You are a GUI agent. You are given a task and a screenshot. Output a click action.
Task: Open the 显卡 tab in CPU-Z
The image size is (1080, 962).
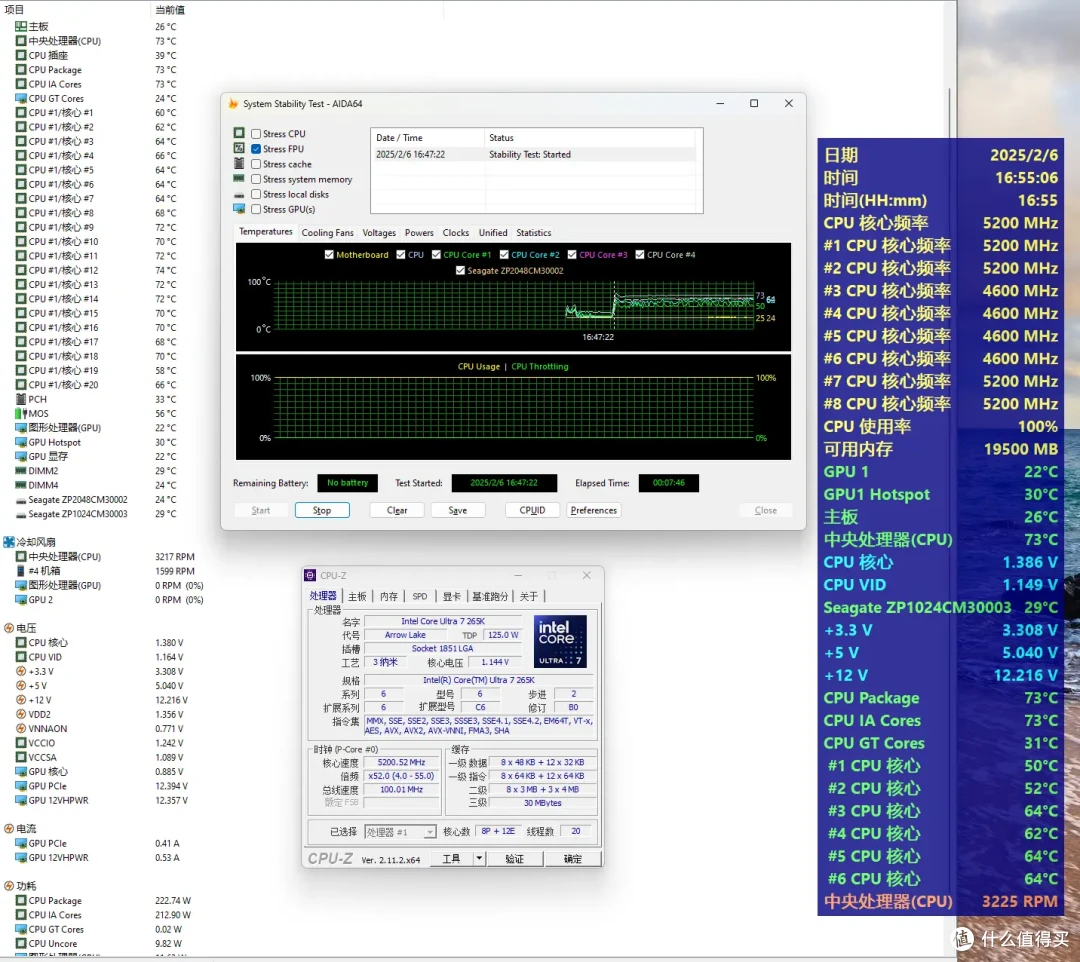(x=452, y=596)
